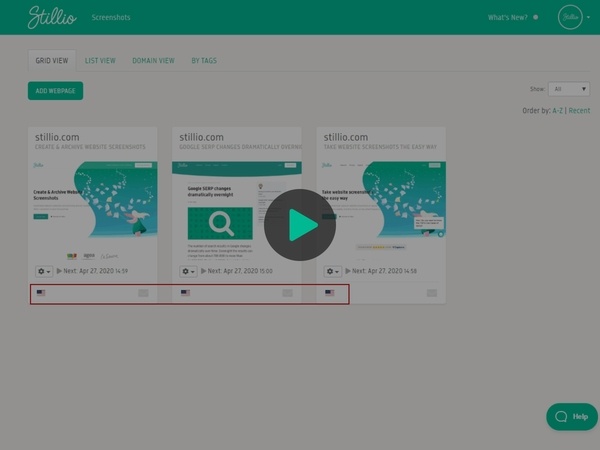Open the Show filter dropdown
This screenshot has height=450, width=600.
pyautogui.click(x=569, y=89)
